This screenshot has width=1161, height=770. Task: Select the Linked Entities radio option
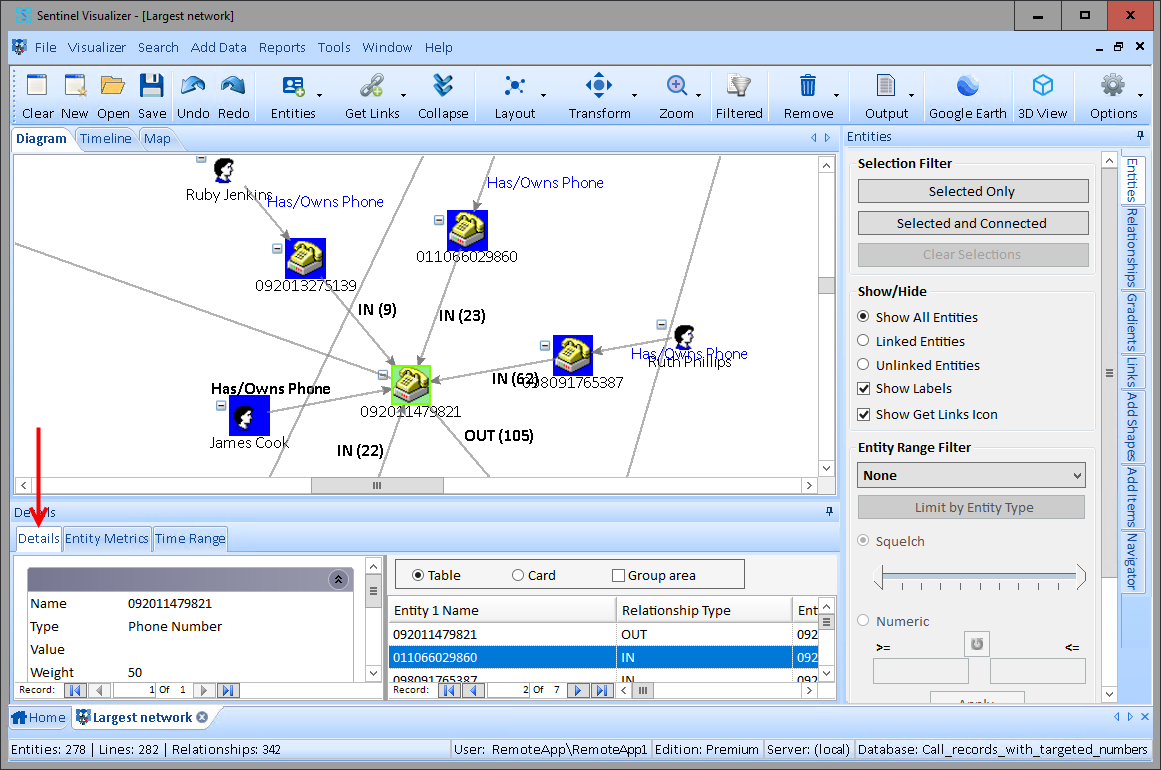864,341
